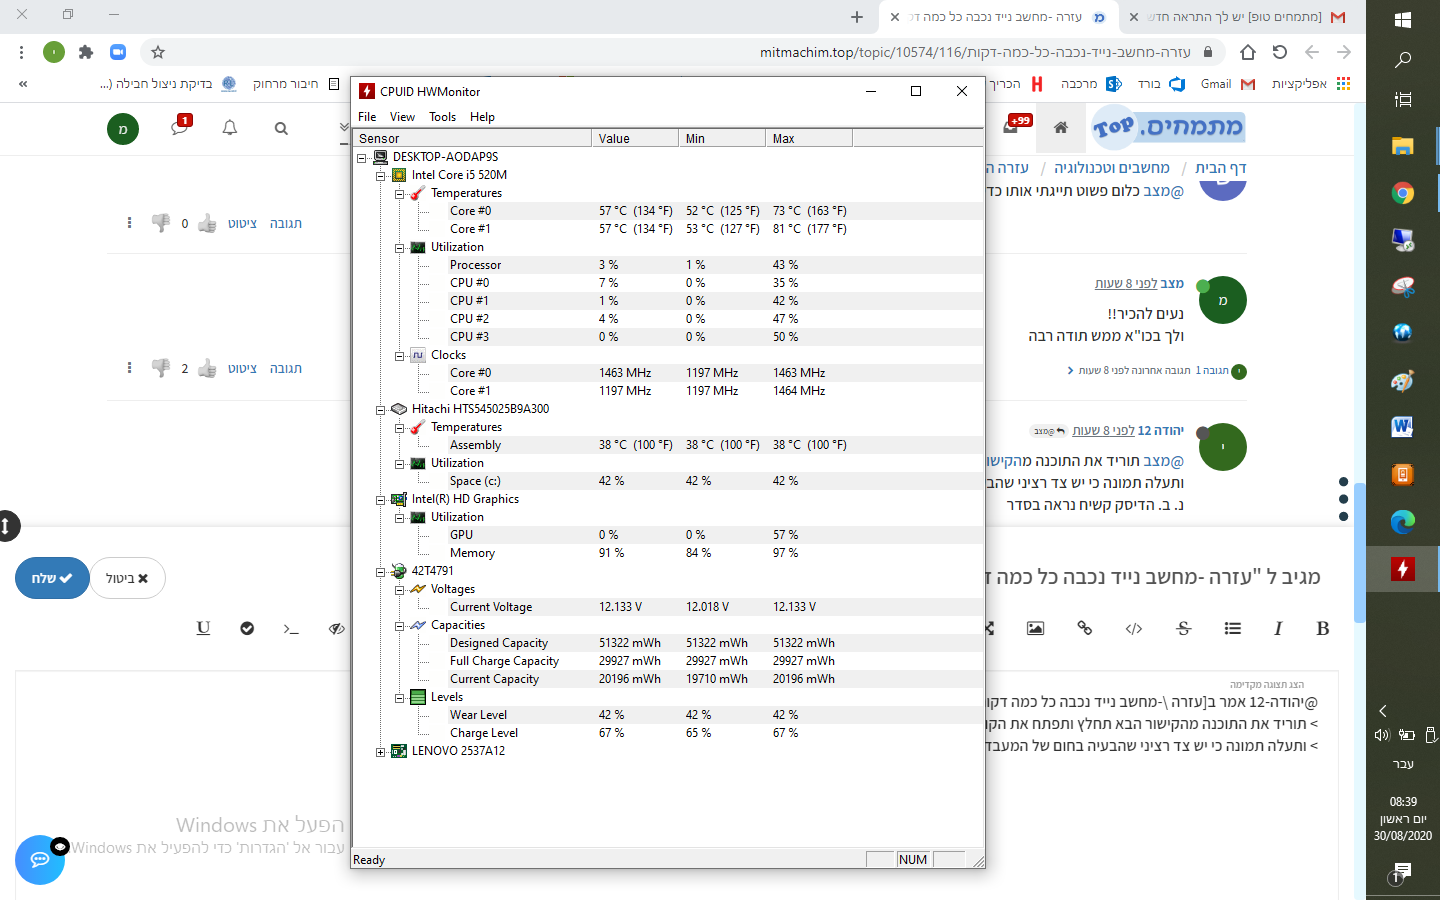This screenshot has height=900, width=1440.
Task: Open the forum chat icon with badge 1
Action: tap(180, 126)
